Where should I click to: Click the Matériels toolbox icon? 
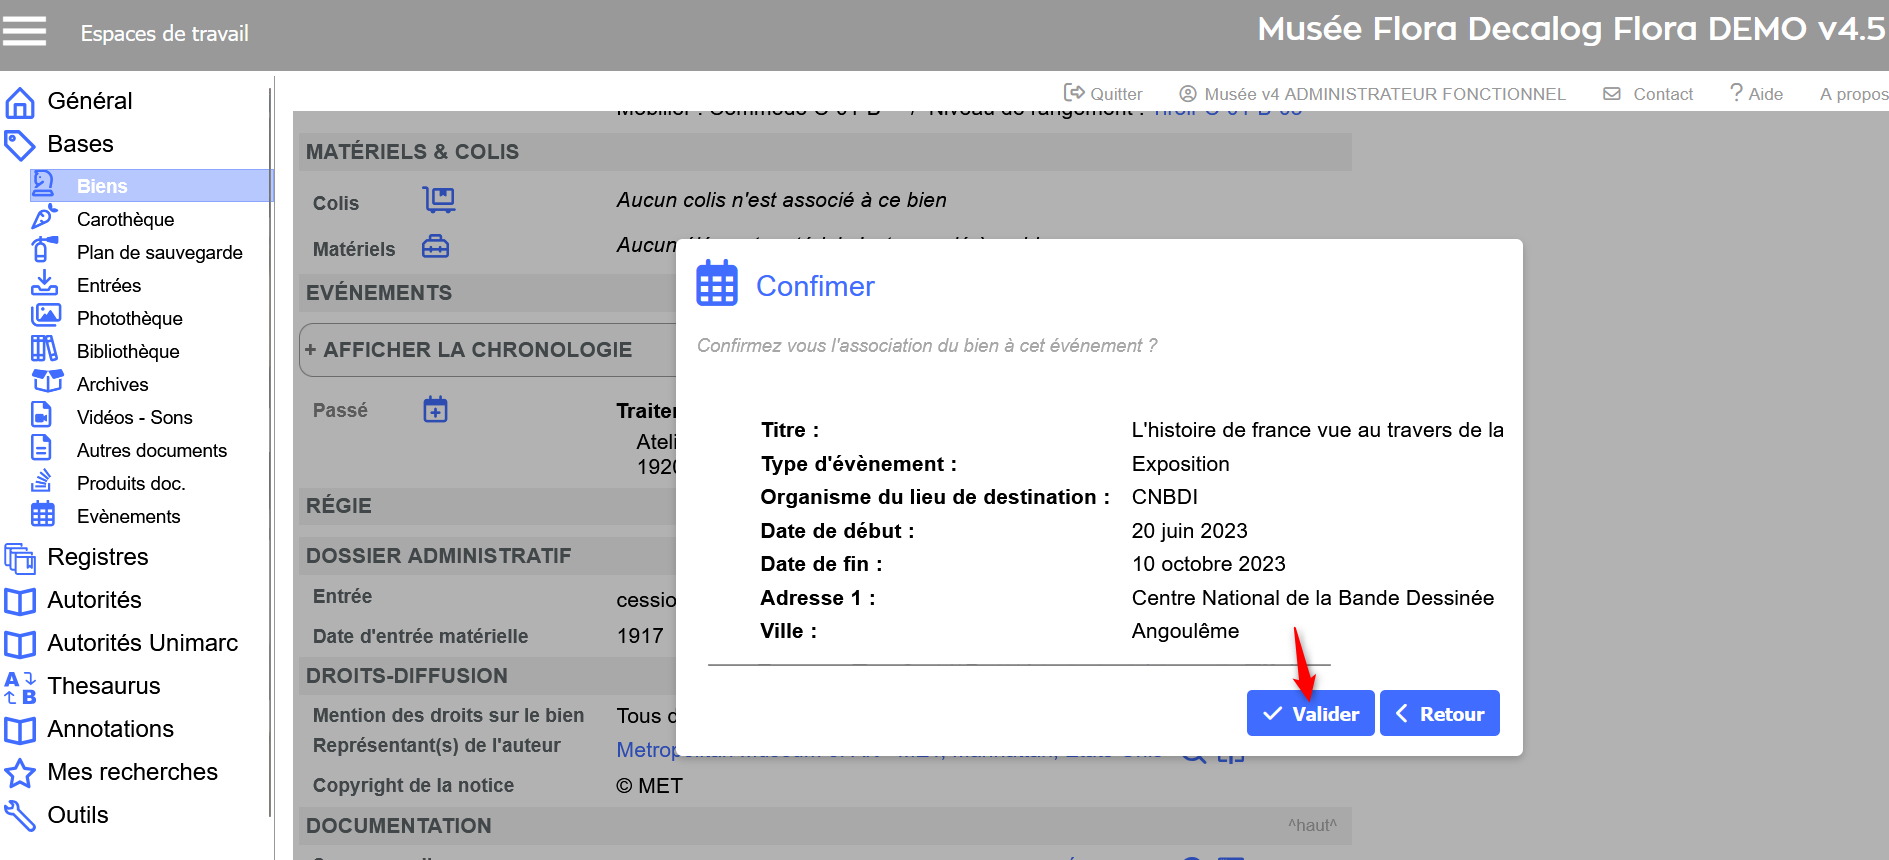click(435, 247)
